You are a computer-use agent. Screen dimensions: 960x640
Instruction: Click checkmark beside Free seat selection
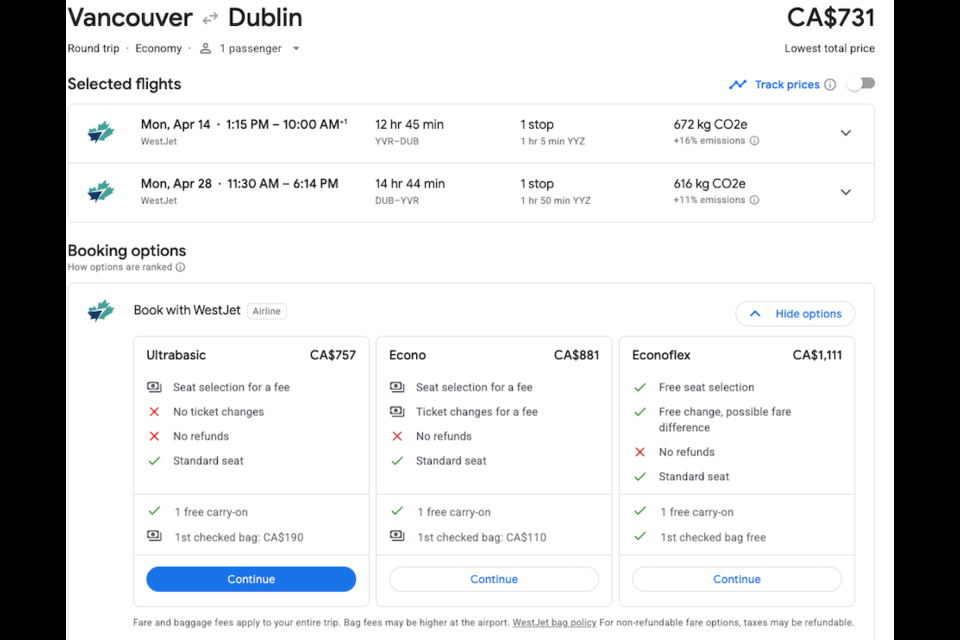[x=640, y=387]
